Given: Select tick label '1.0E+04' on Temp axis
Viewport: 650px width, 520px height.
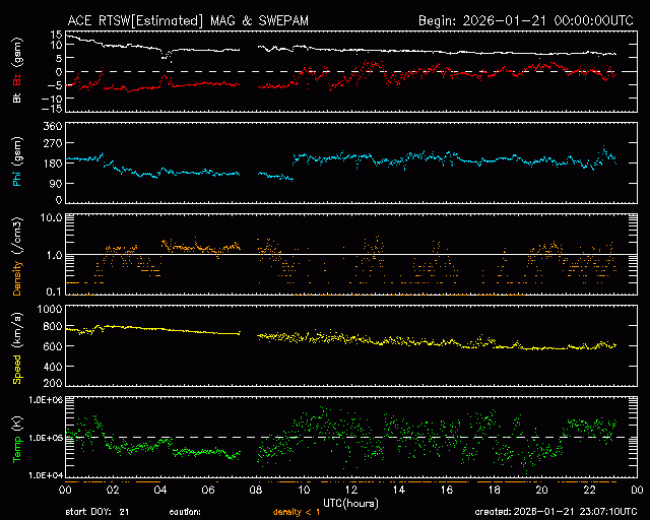Looking at the screenshot, I should pos(46,475).
